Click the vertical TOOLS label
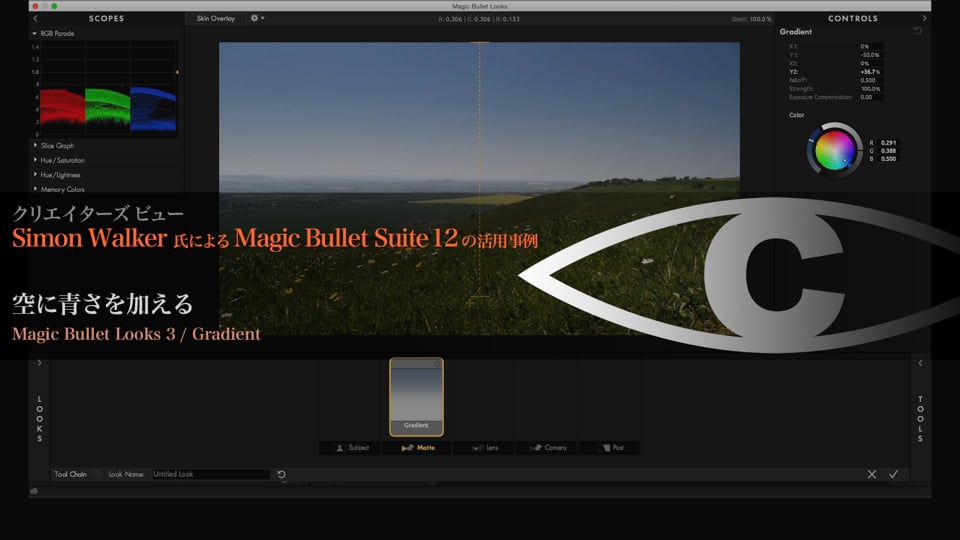960x540 pixels. 920,419
